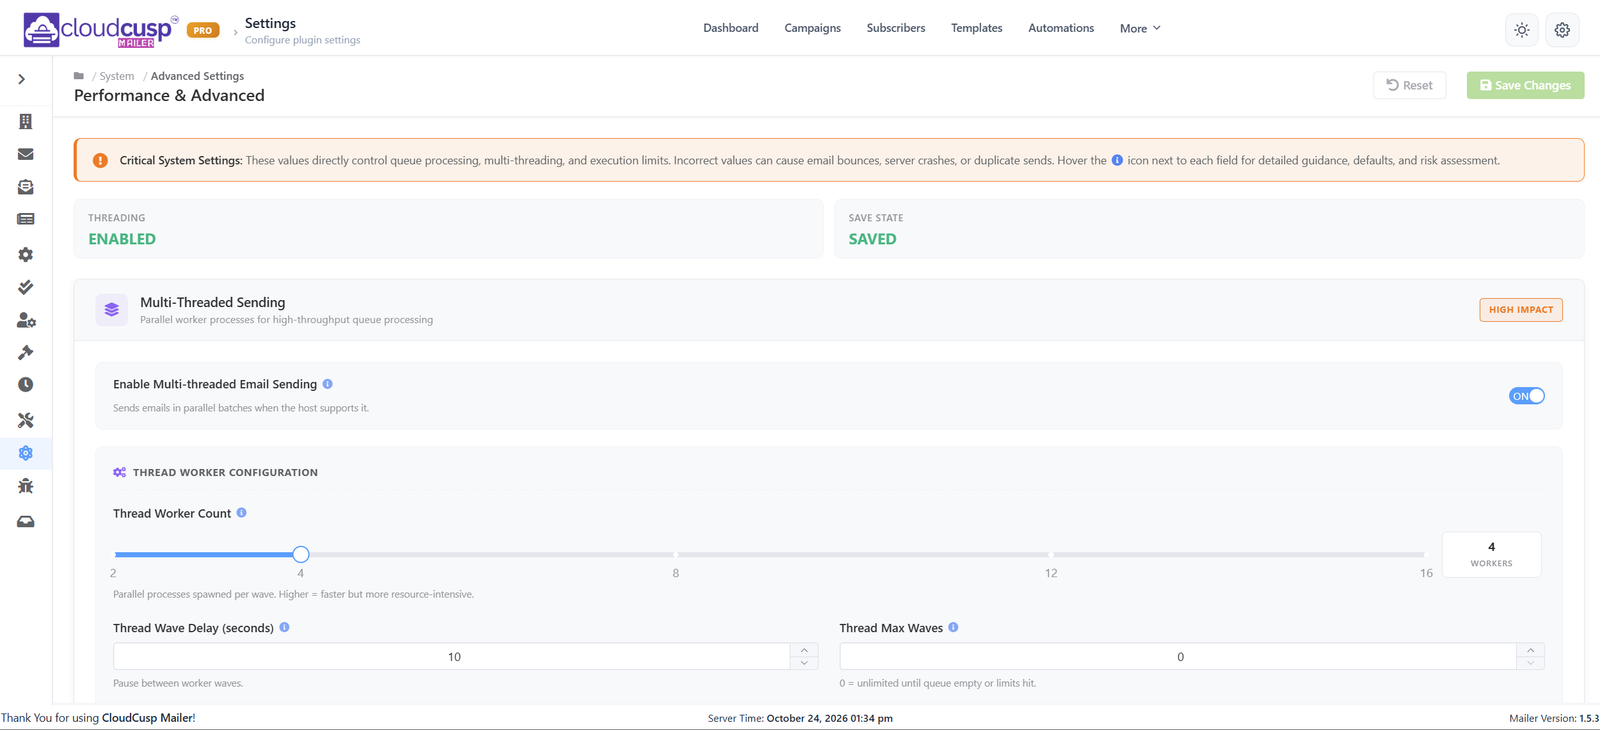Click the Reset button
Screen dimensions: 1600x730
point(1410,85)
